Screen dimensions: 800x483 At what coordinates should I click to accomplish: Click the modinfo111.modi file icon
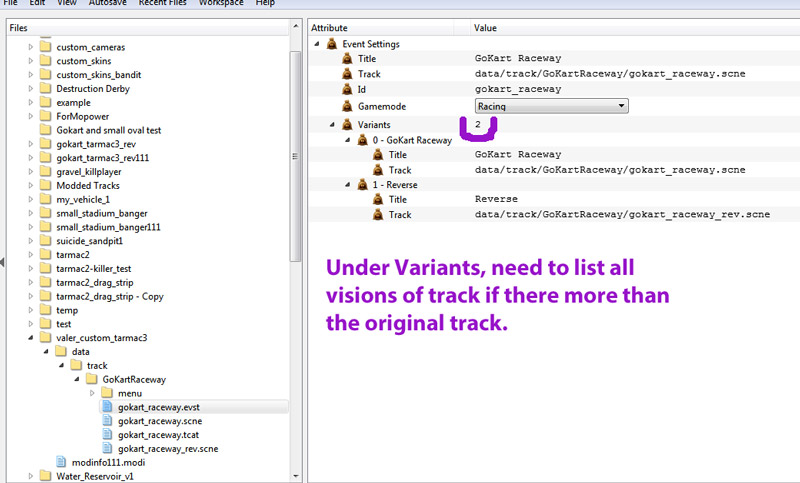point(61,462)
